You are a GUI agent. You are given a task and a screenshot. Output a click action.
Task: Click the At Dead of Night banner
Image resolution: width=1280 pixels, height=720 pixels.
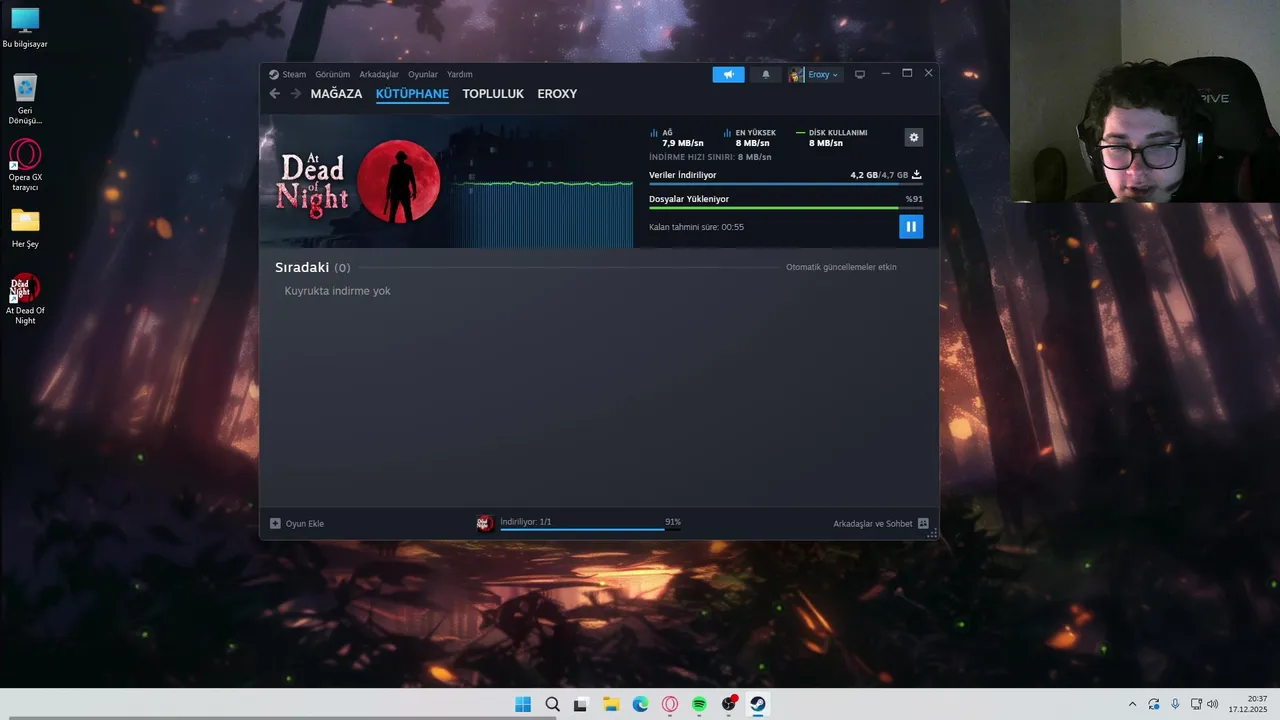355,181
